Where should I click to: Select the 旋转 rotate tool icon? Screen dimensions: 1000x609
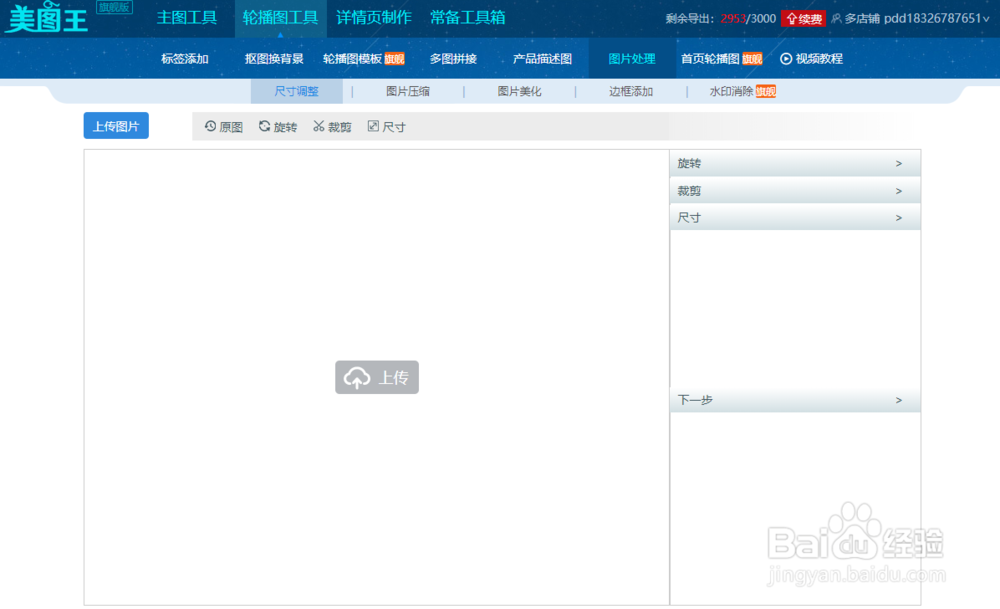click(x=265, y=126)
